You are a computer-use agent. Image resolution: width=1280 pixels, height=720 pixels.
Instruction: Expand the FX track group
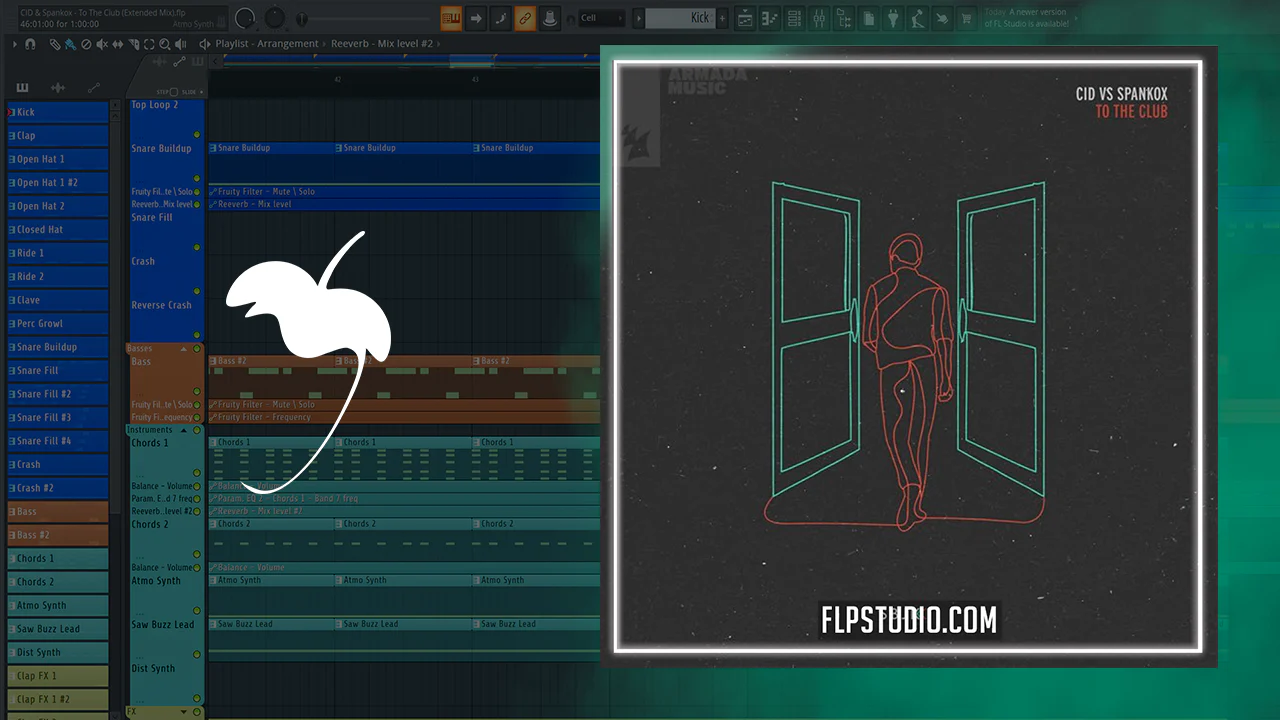[183, 712]
